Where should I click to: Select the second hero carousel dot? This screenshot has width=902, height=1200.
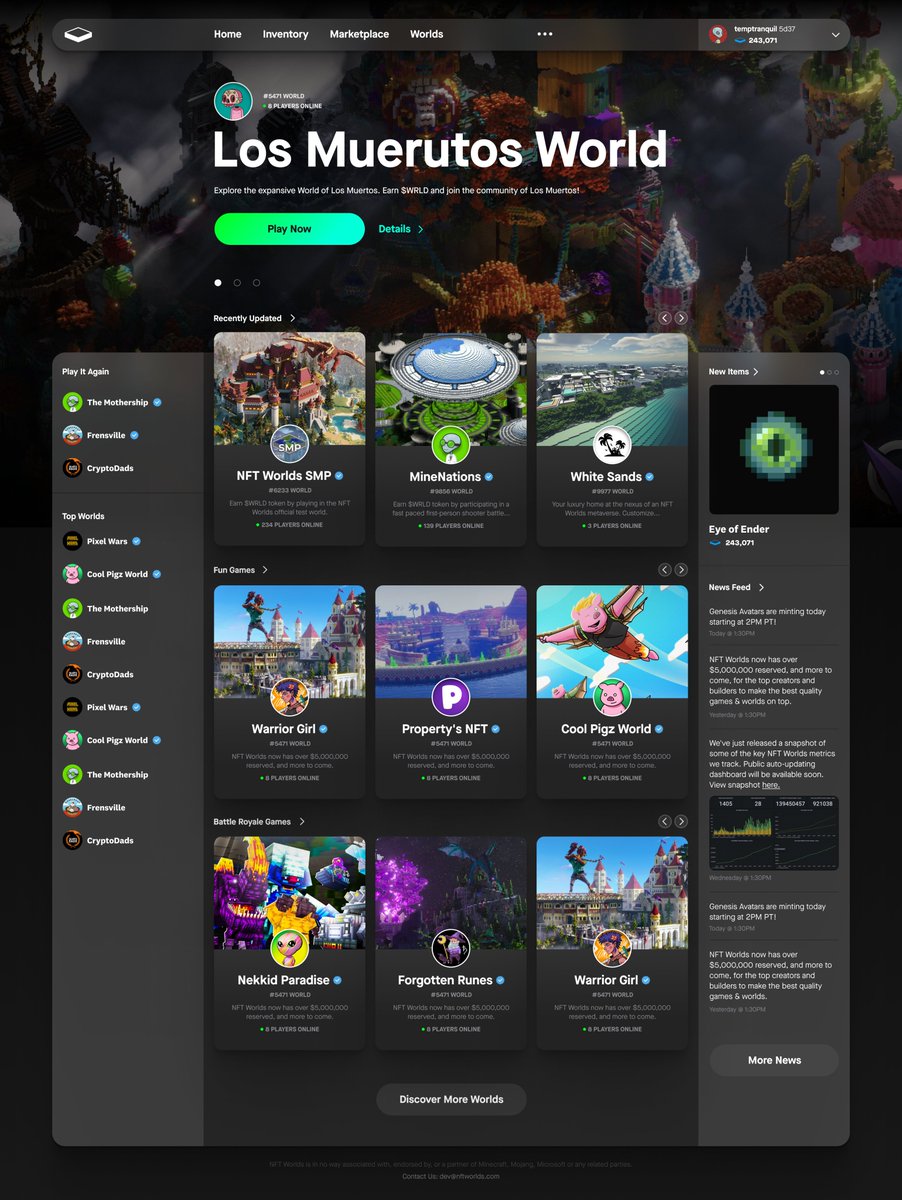tap(237, 283)
